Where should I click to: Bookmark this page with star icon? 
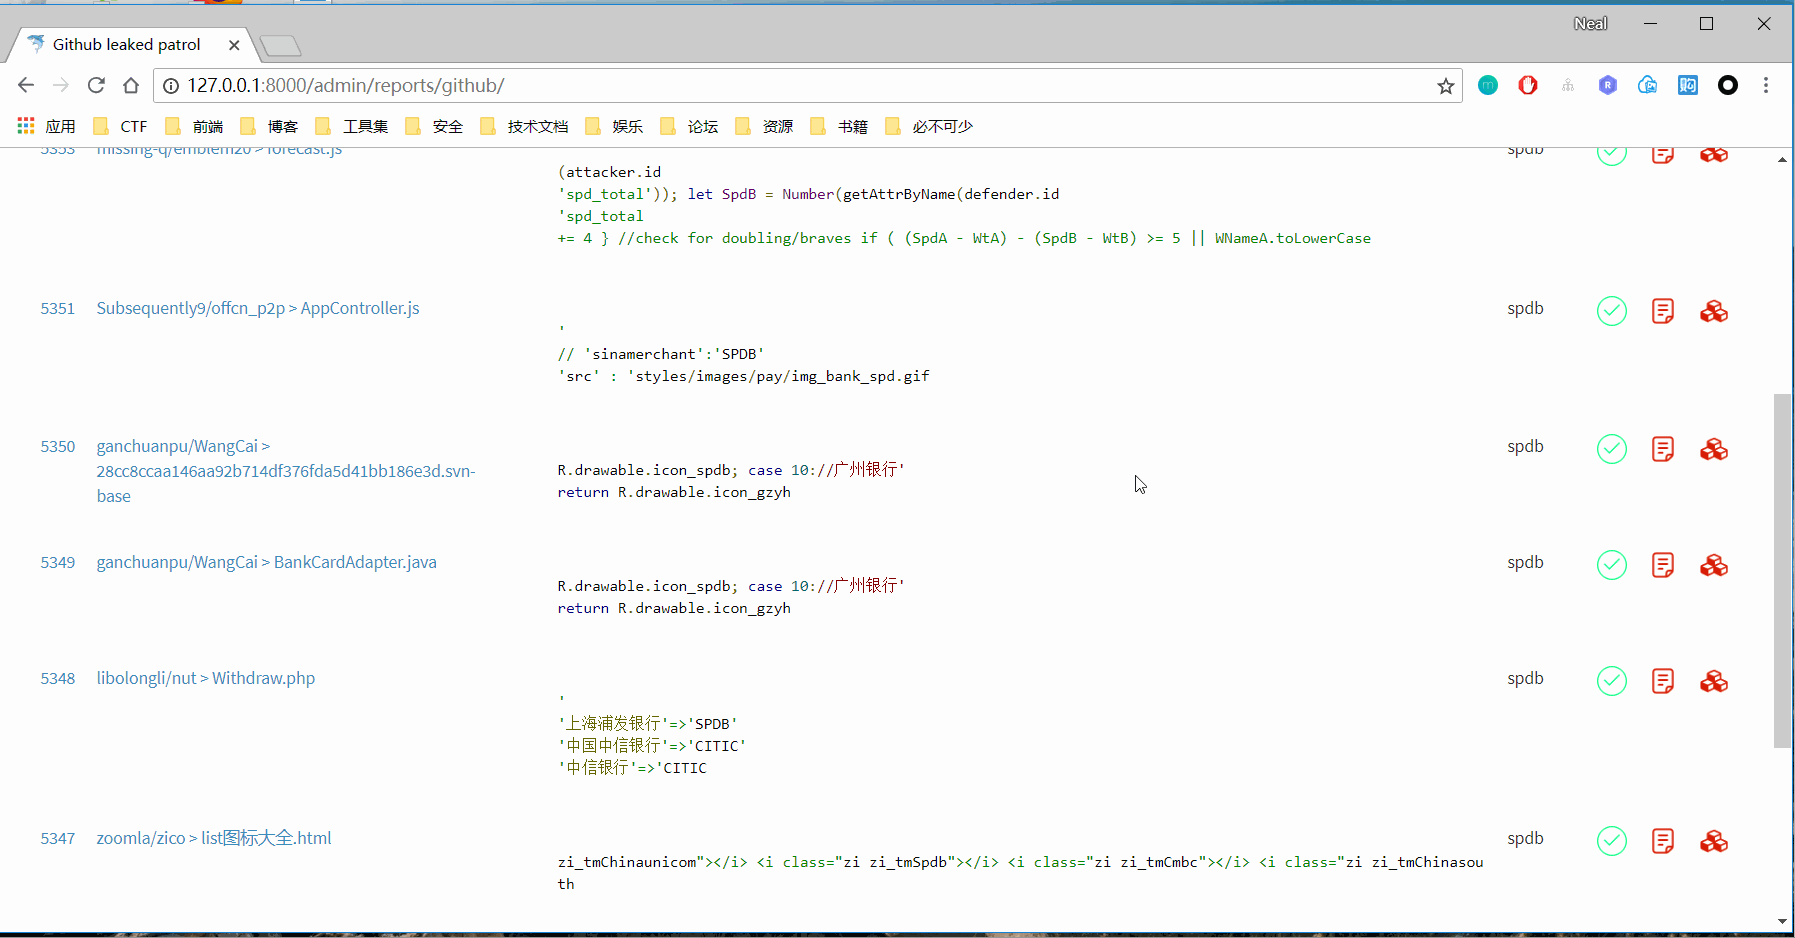[1446, 86]
